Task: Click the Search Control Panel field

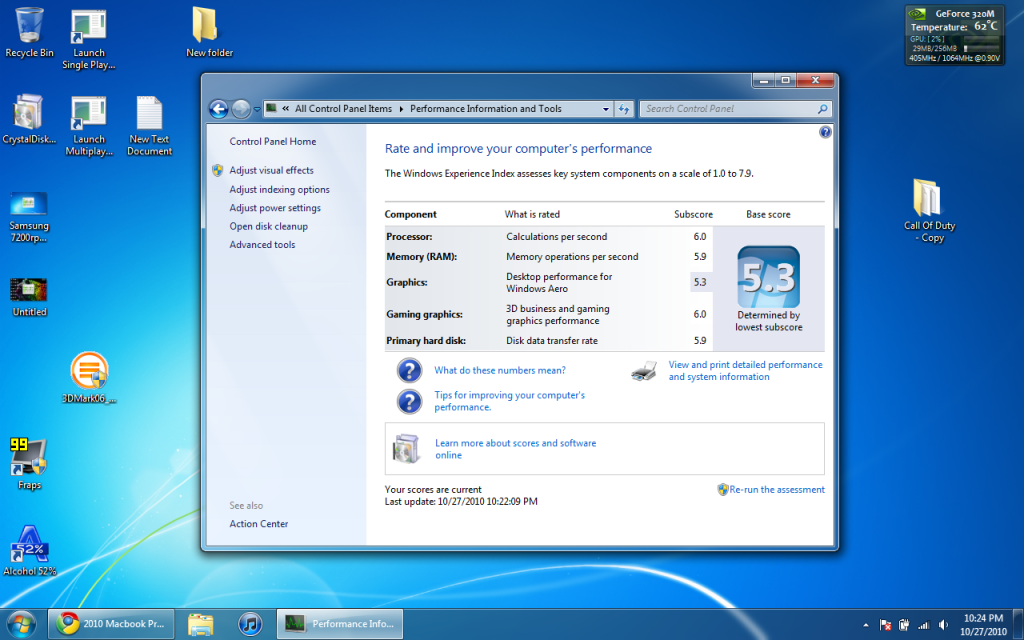Action: point(735,109)
